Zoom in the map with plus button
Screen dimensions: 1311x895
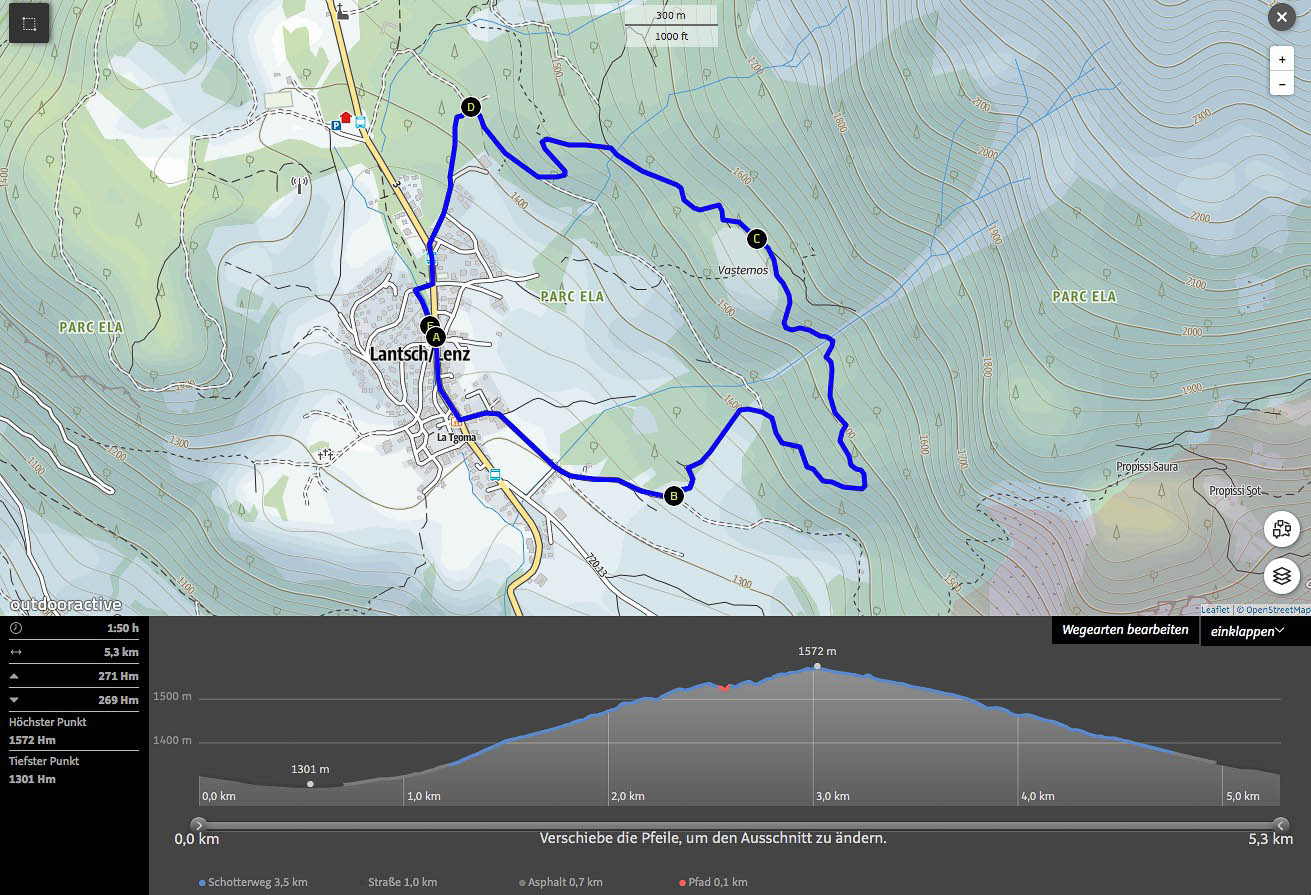pos(1281,59)
